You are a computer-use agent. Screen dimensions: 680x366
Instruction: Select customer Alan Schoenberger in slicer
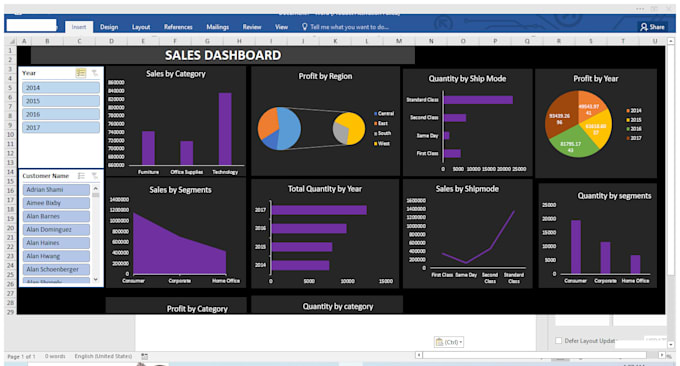pyautogui.click(x=56, y=269)
